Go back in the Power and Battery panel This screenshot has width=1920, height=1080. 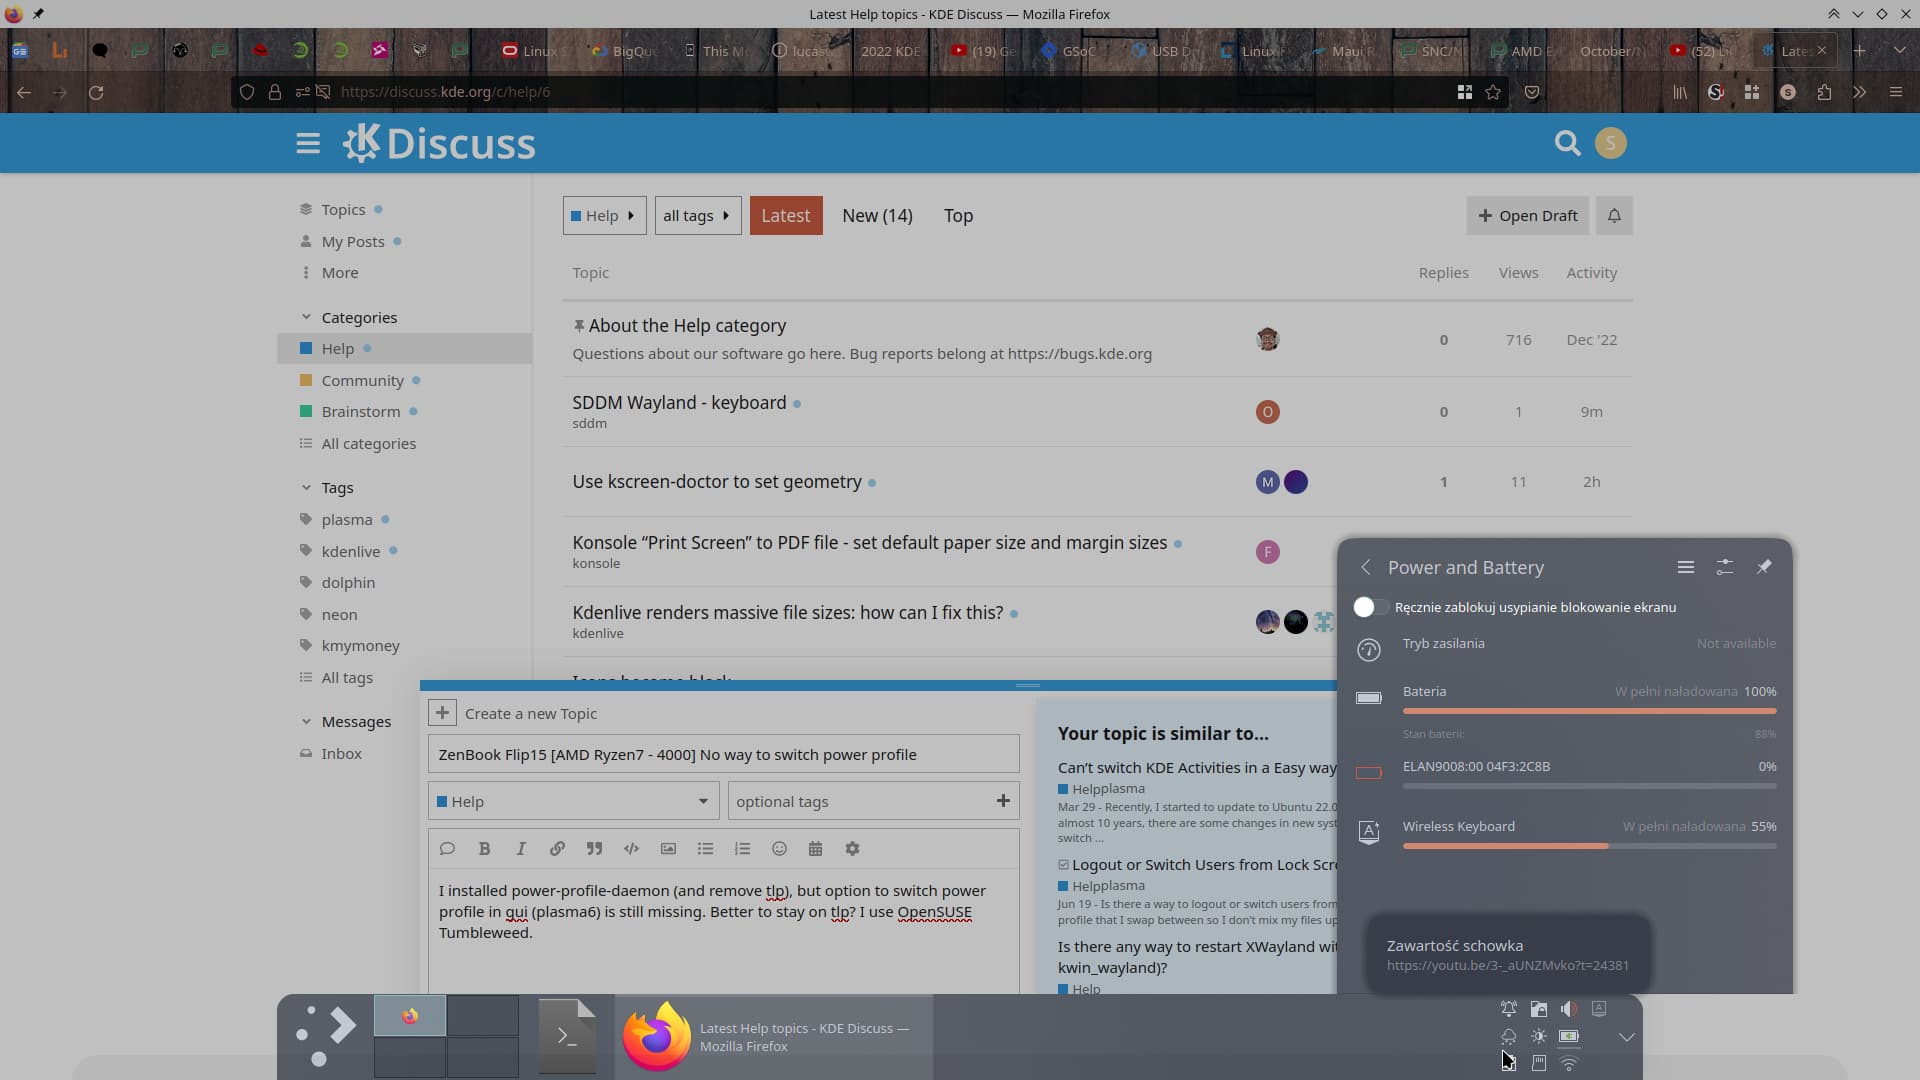pos(1366,567)
